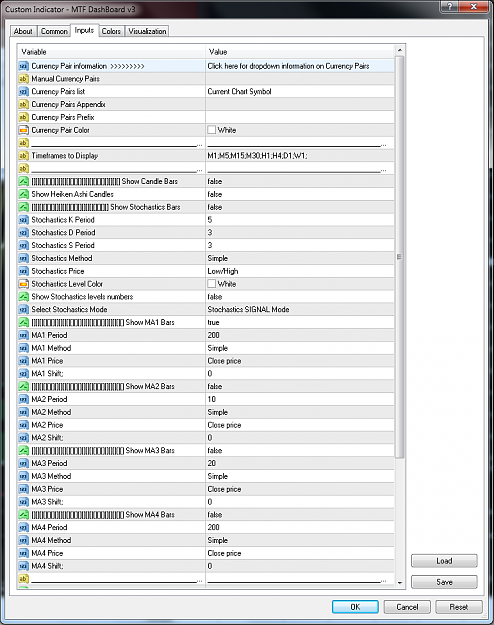The image size is (494, 625).
Task: Click the scrollbar down arrow
Action: click(x=400, y=582)
